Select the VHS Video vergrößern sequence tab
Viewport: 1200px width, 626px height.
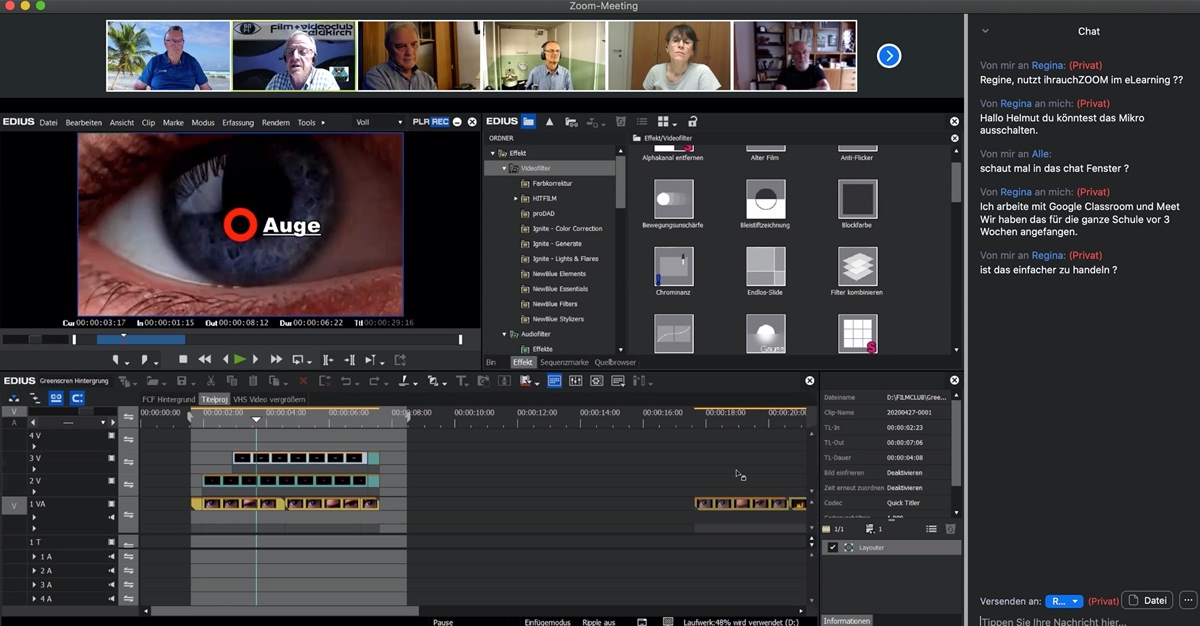point(270,399)
